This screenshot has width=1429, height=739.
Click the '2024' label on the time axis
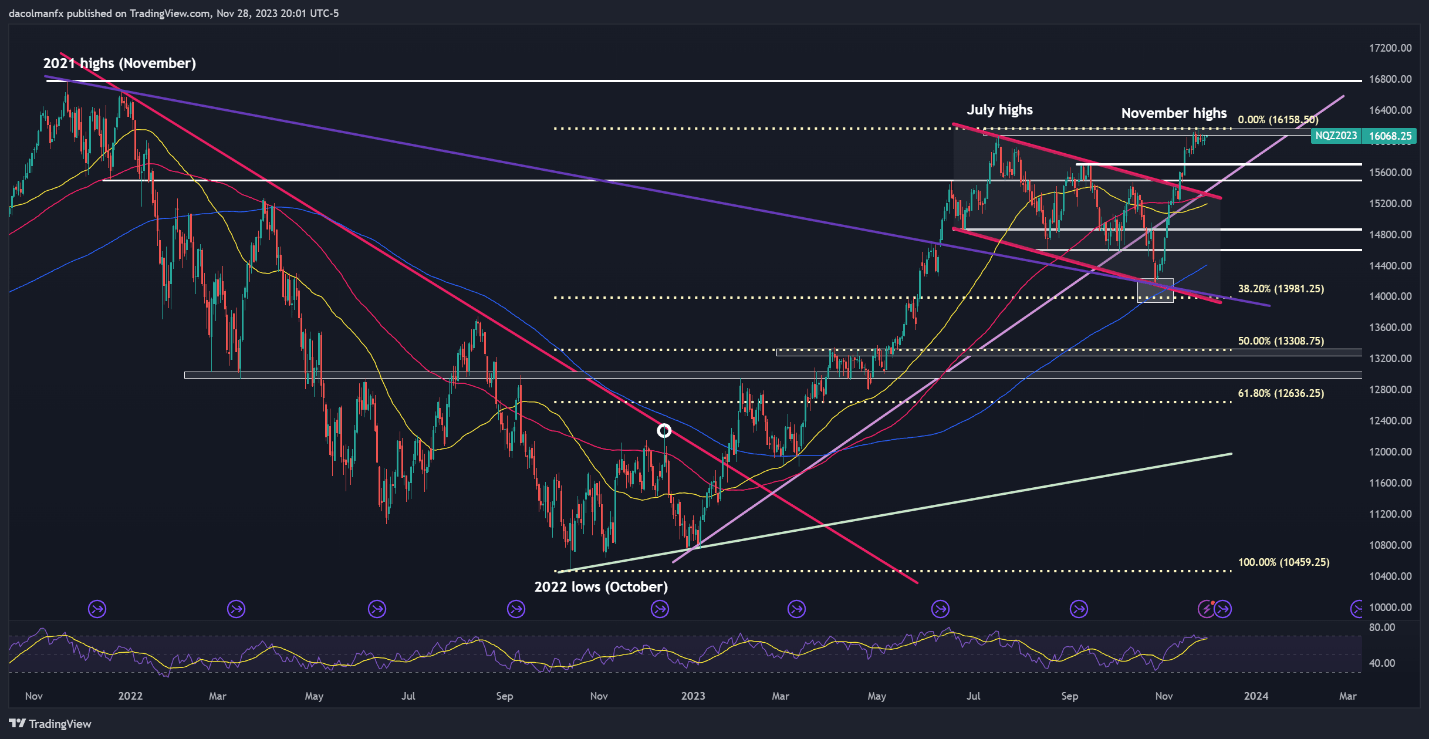(x=1257, y=695)
